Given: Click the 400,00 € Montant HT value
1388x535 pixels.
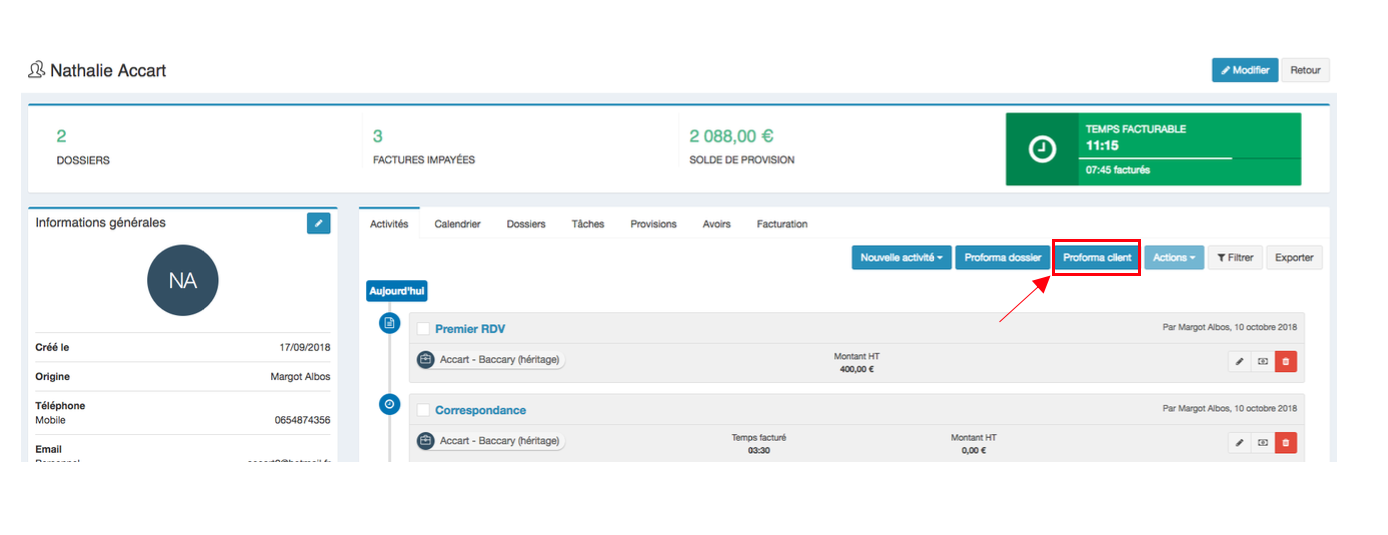Looking at the screenshot, I should (857, 369).
